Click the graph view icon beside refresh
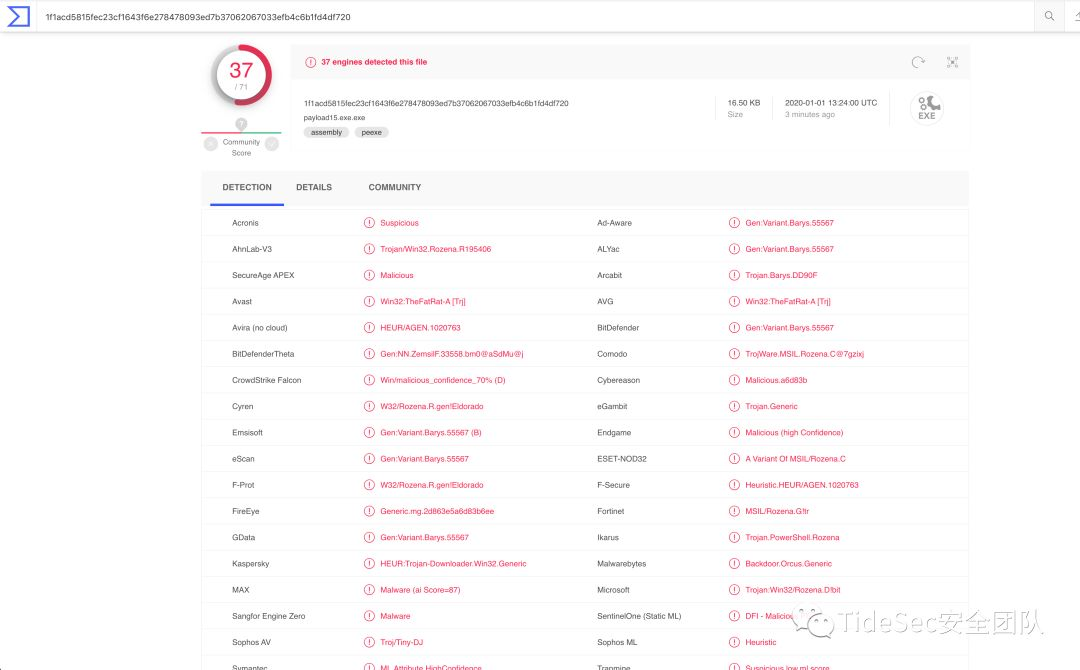The width and height of the screenshot is (1080, 670). tap(953, 62)
